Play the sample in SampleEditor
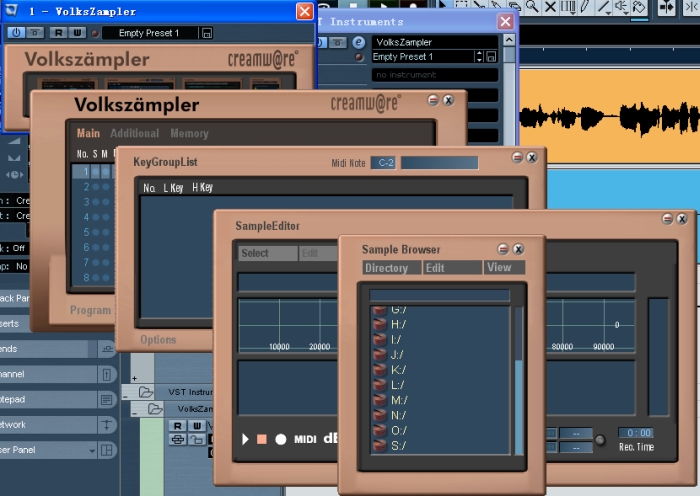700x496 pixels. (245, 439)
